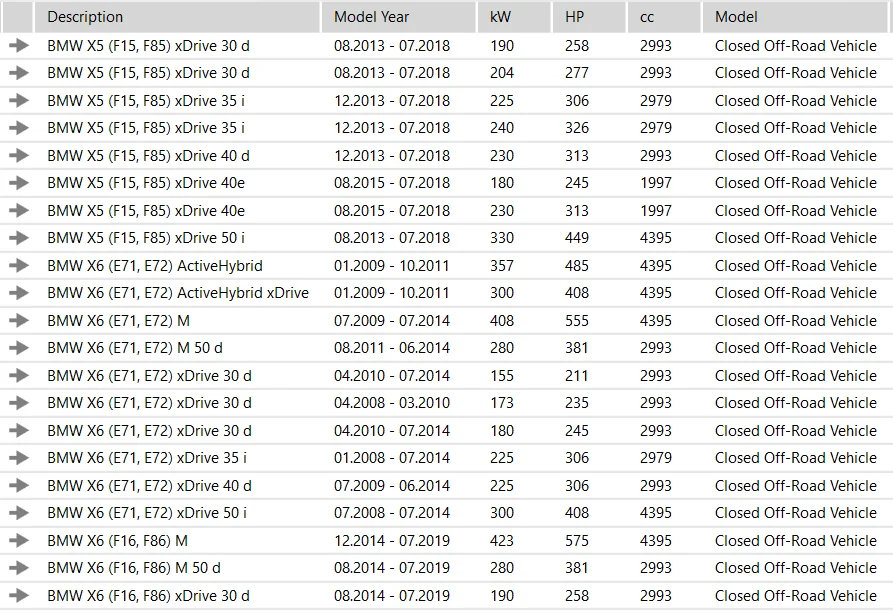Click arrow icon beside X6 ActiveHybrid xDrive row
893x613 pixels.
point(18,293)
